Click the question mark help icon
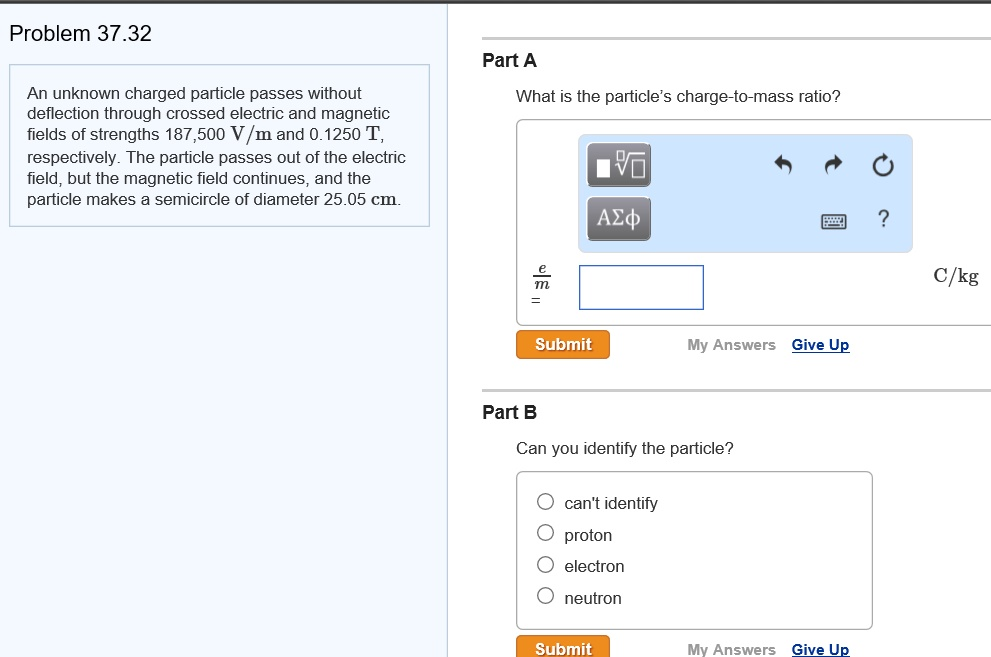Image resolution: width=991 pixels, height=657 pixels. pyautogui.click(x=883, y=221)
